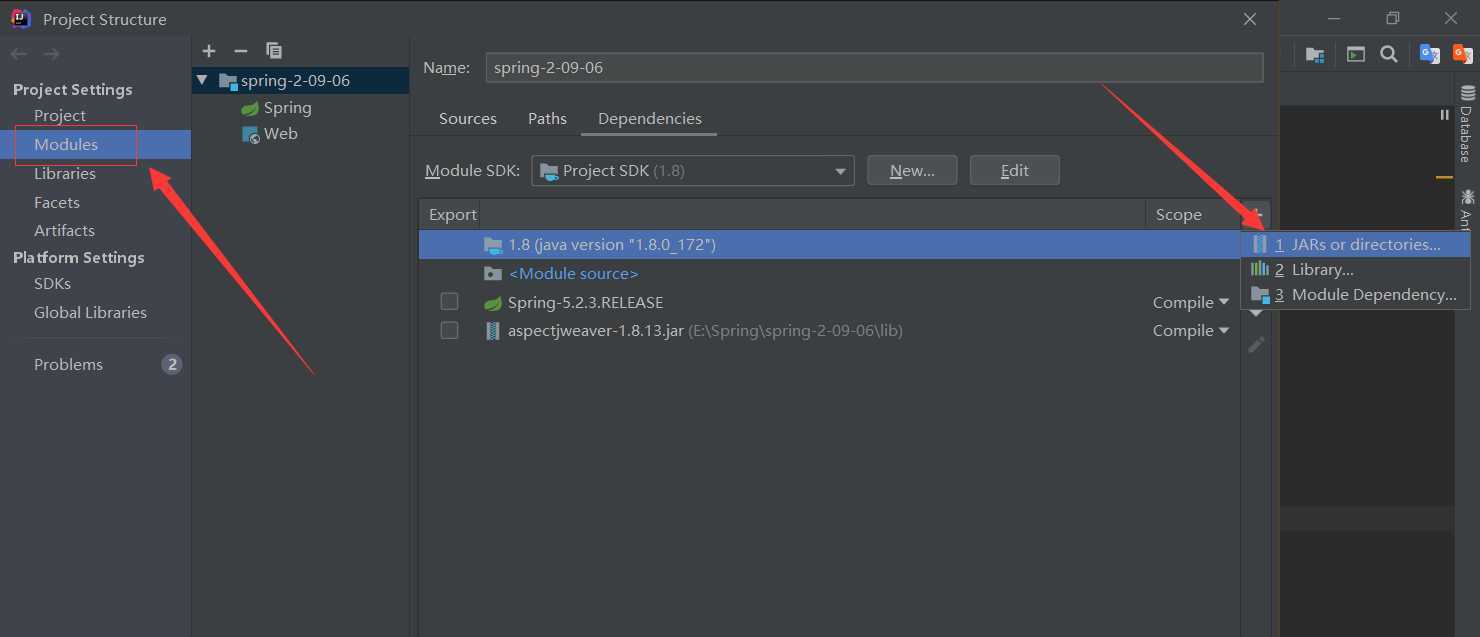Click the edit dependency pencil icon

pos(1256,345)
